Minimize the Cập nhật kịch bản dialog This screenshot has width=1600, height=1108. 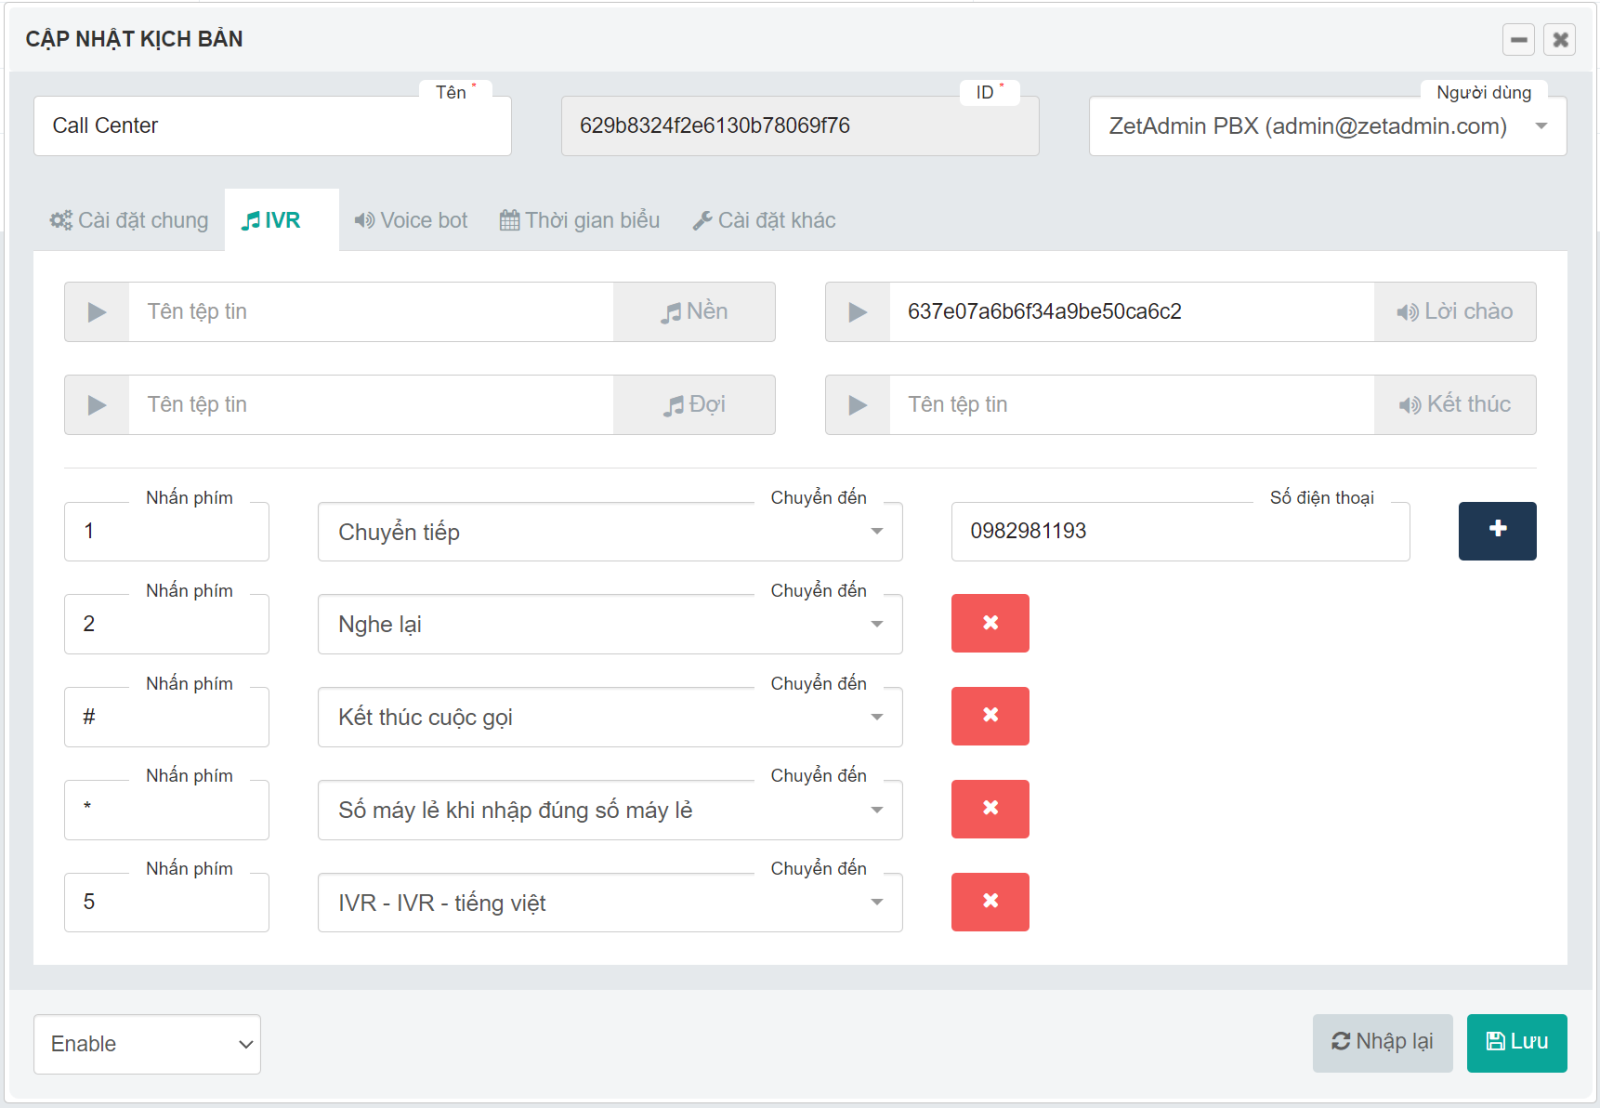[x=1518, y=40]
